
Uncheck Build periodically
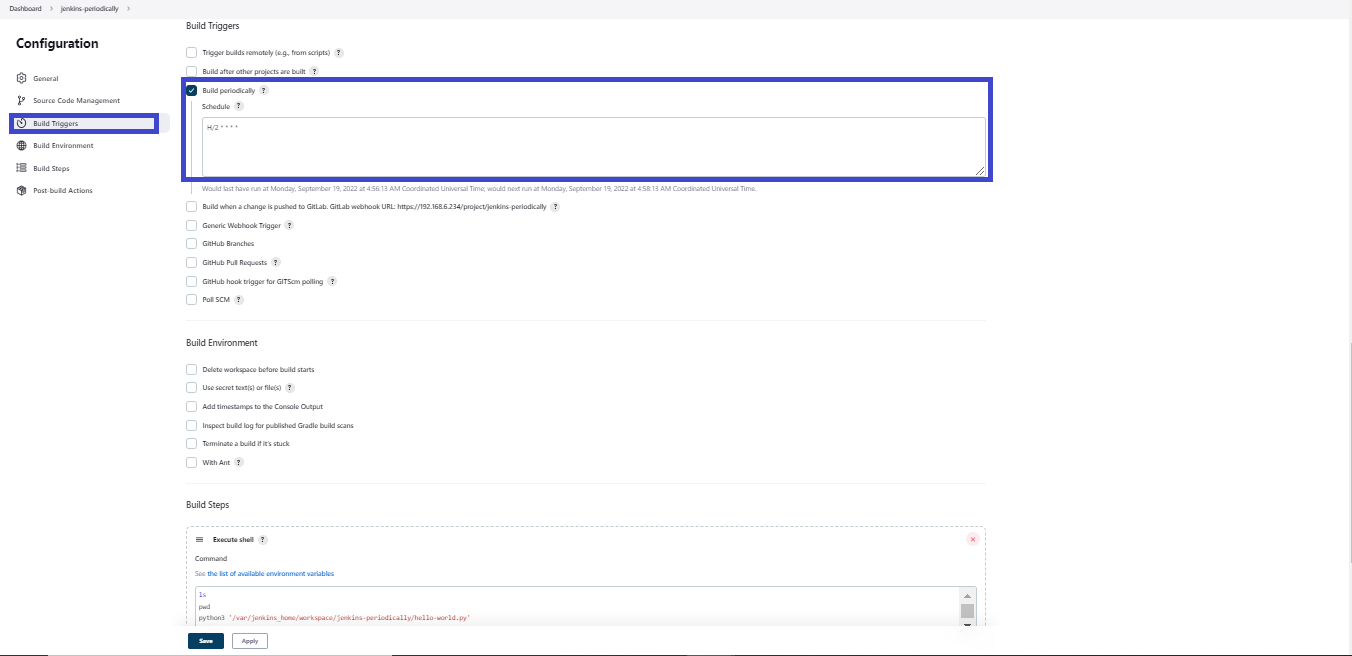point(192,90)
